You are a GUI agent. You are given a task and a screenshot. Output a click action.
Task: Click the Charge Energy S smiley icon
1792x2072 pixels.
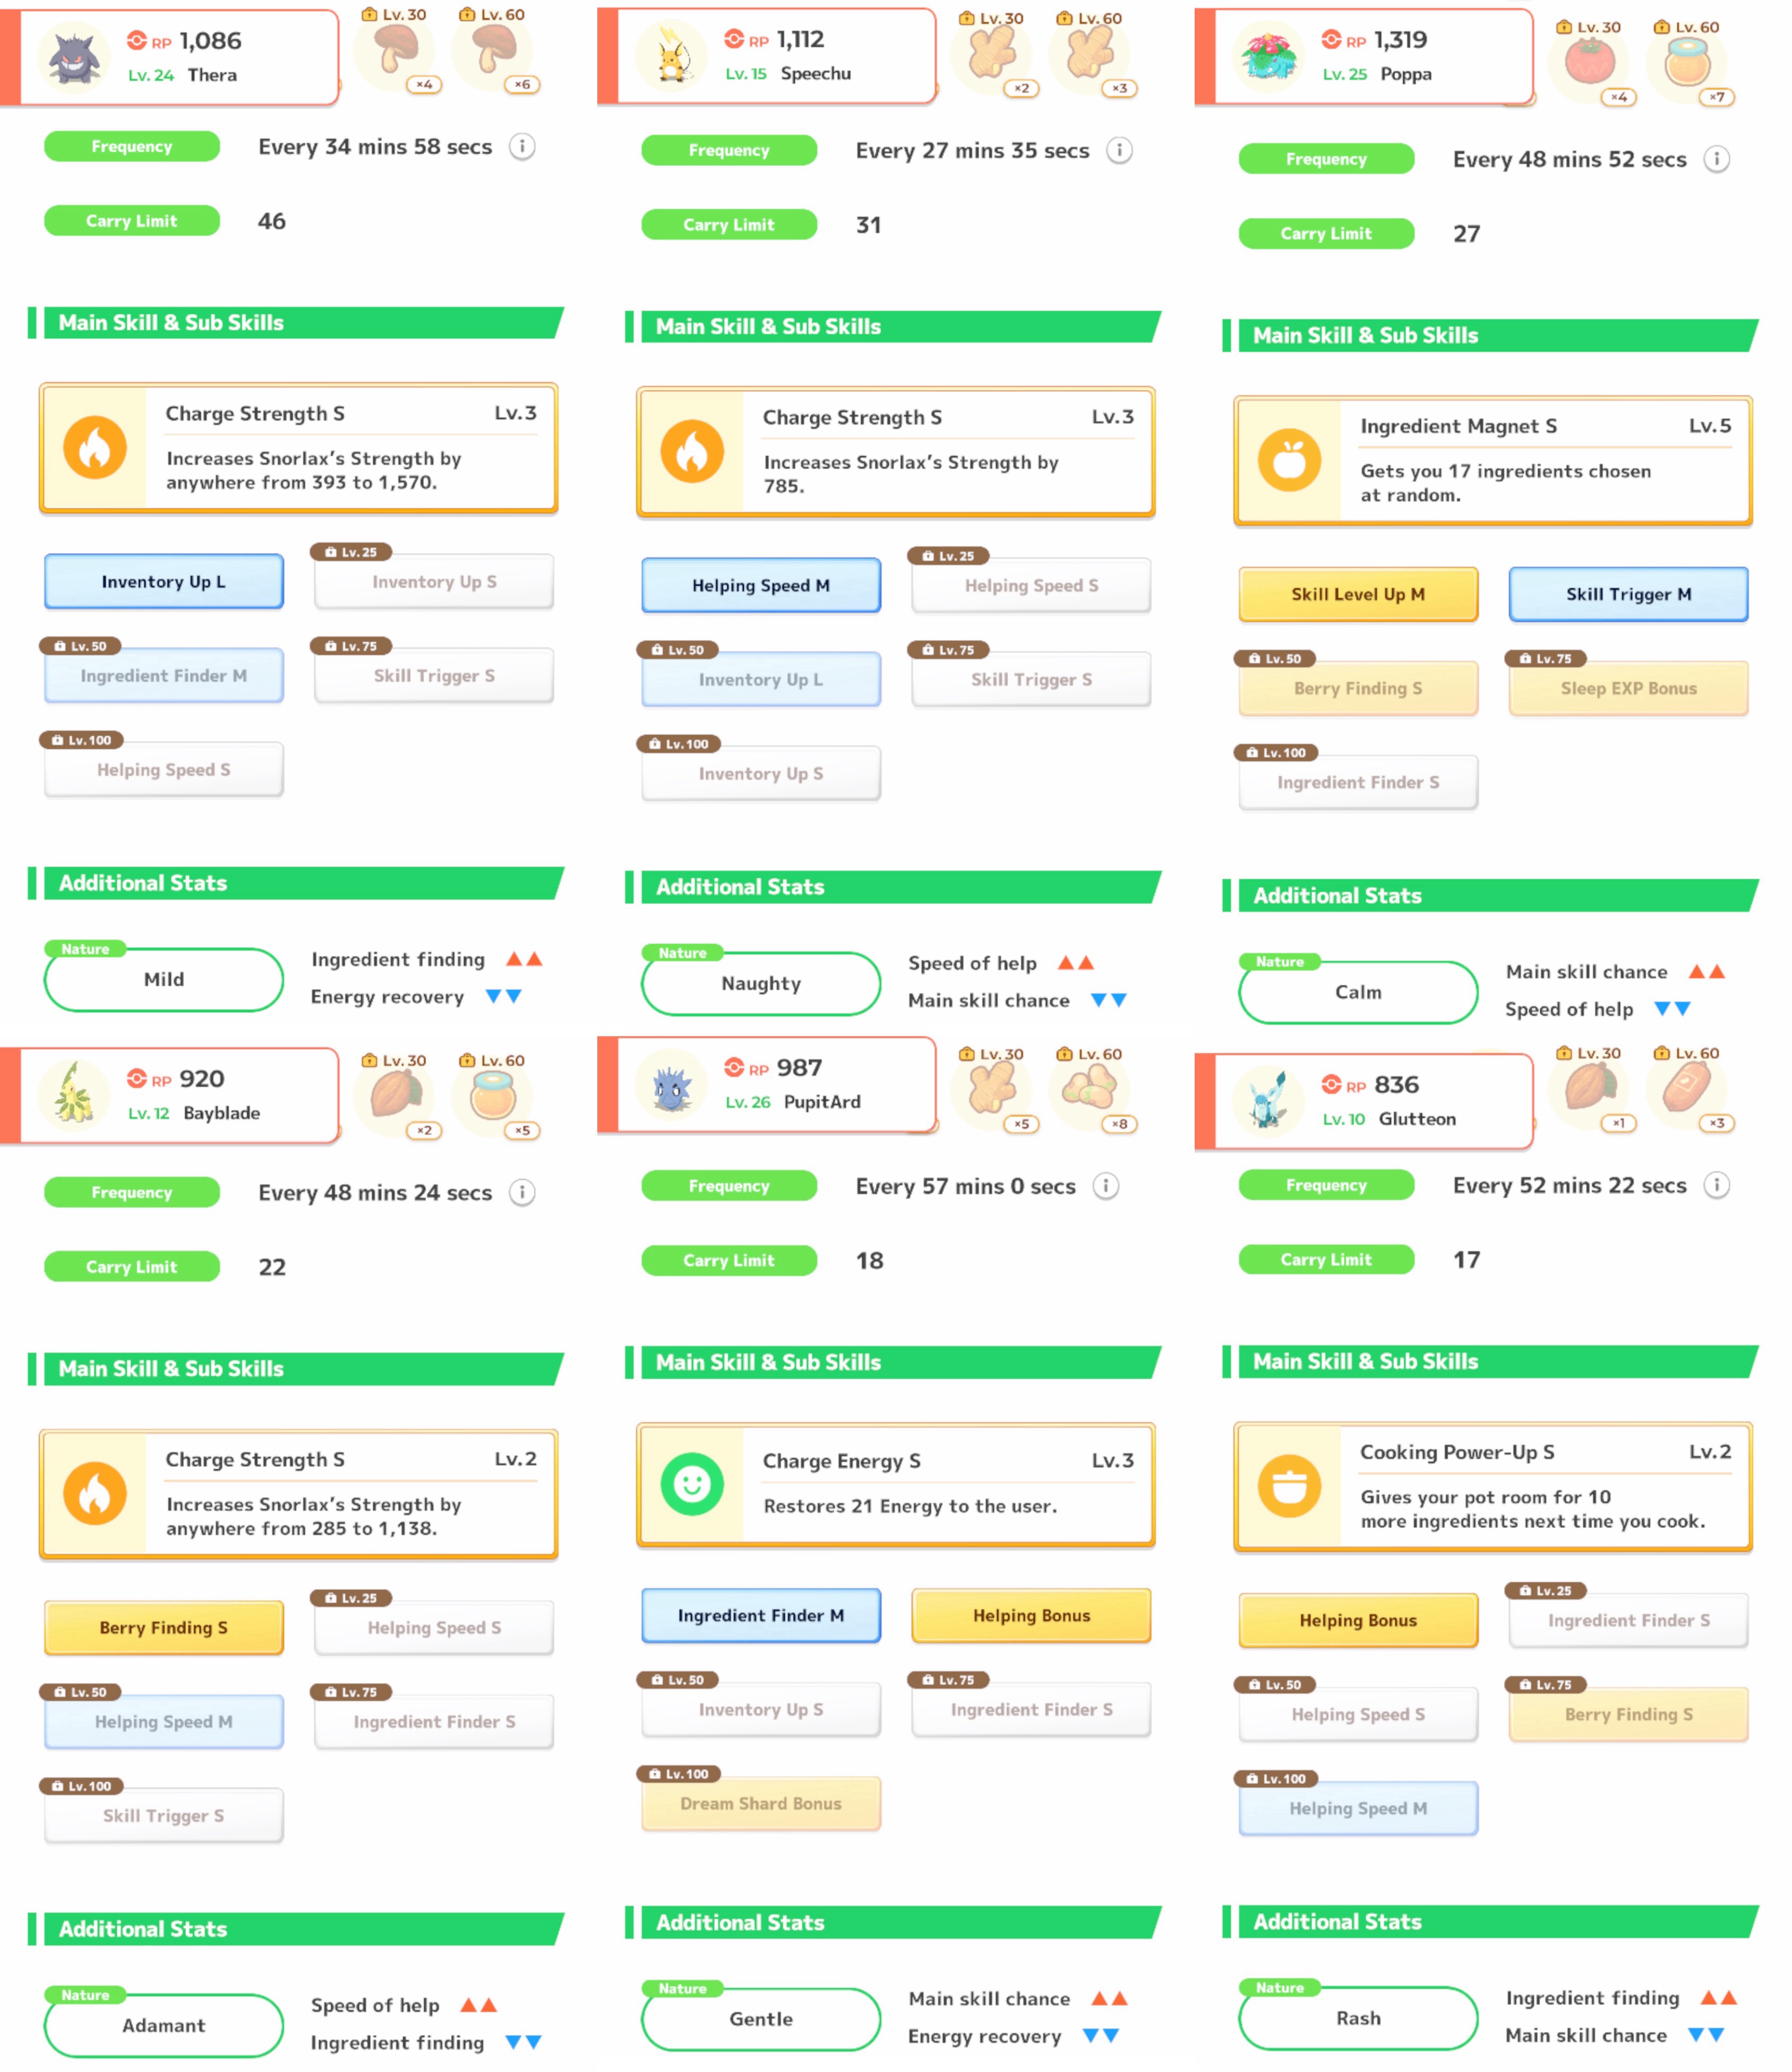pos(692,1483)
